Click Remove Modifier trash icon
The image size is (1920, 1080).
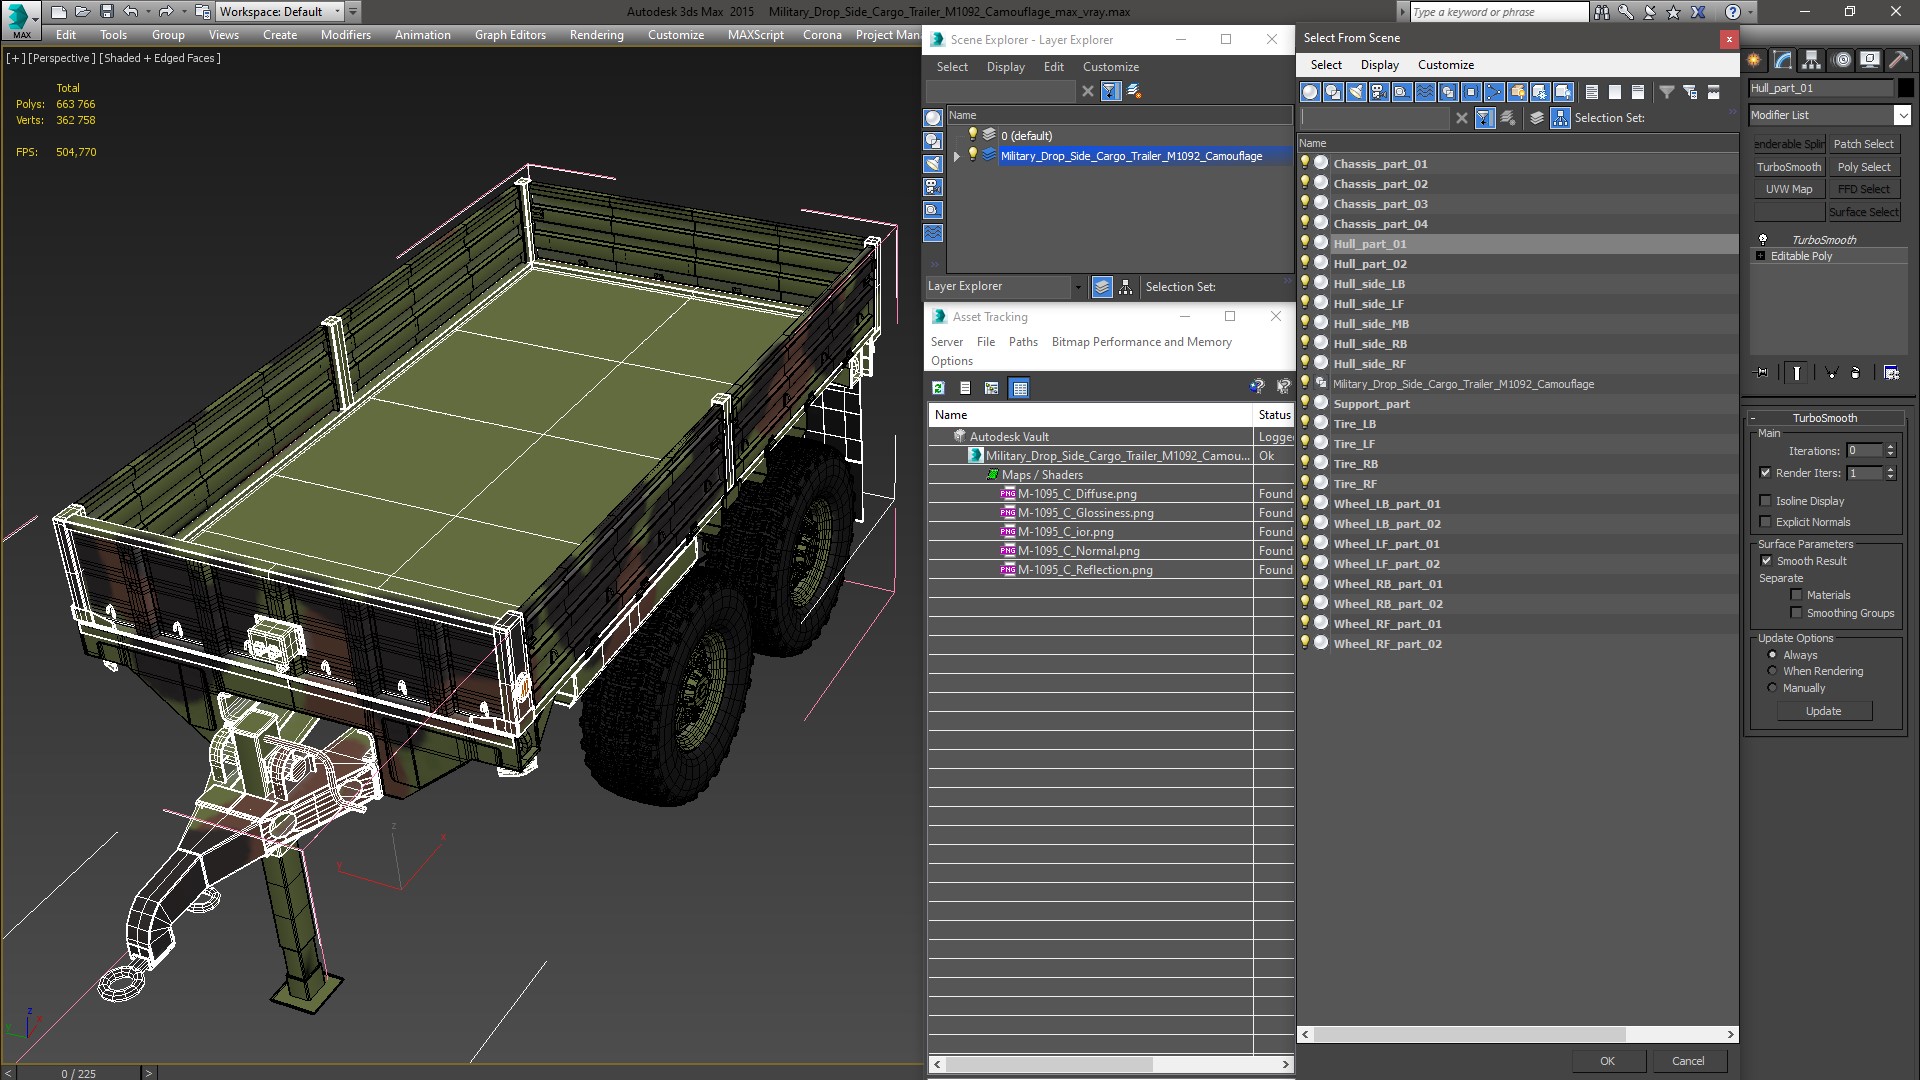(1856, 373)
